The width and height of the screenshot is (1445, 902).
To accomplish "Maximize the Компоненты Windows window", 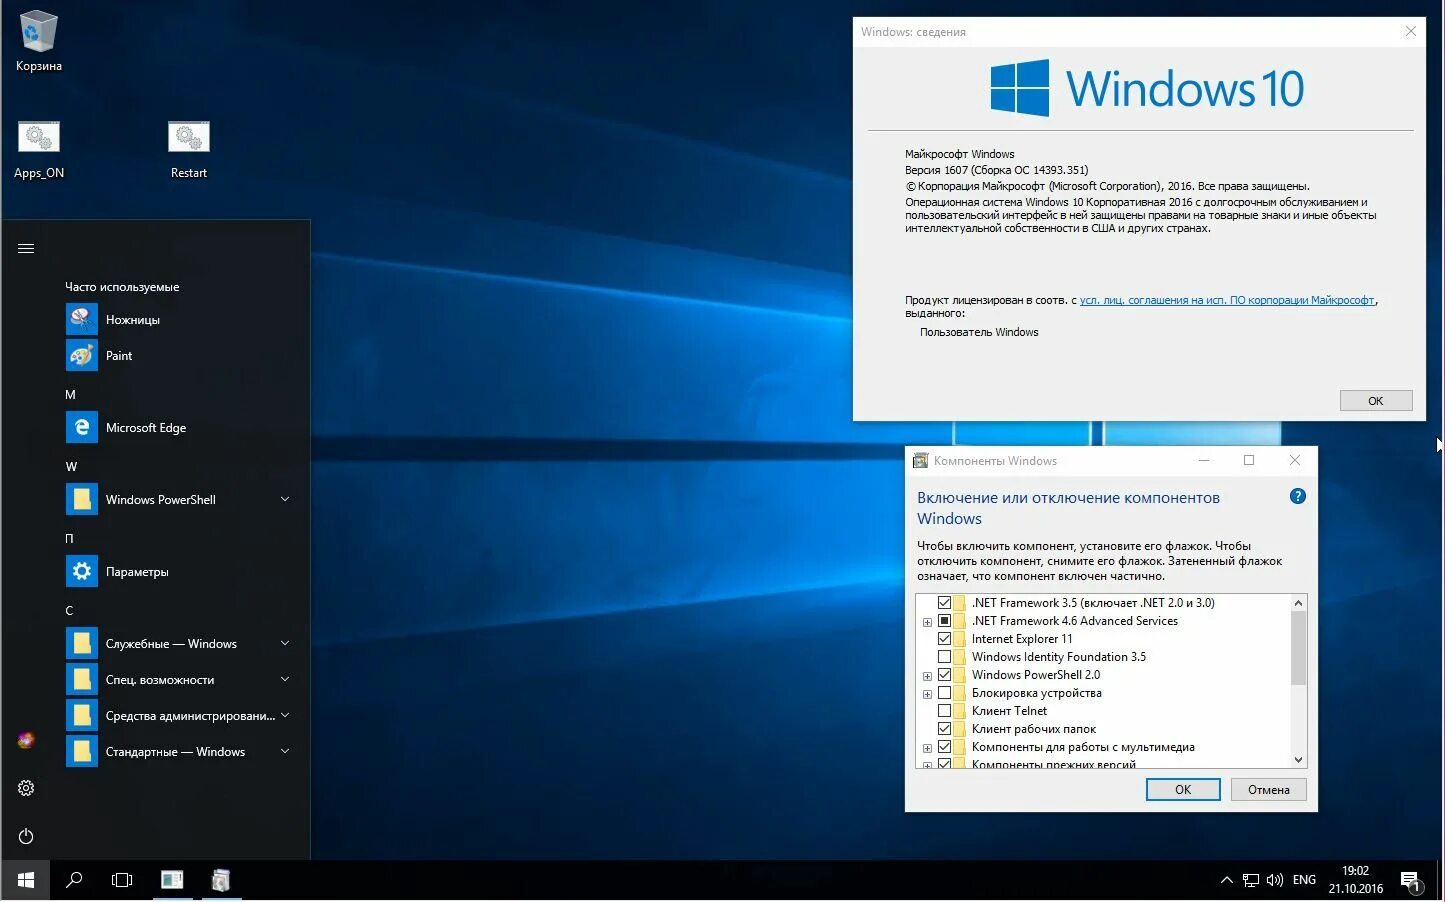I will (1249, 460).
